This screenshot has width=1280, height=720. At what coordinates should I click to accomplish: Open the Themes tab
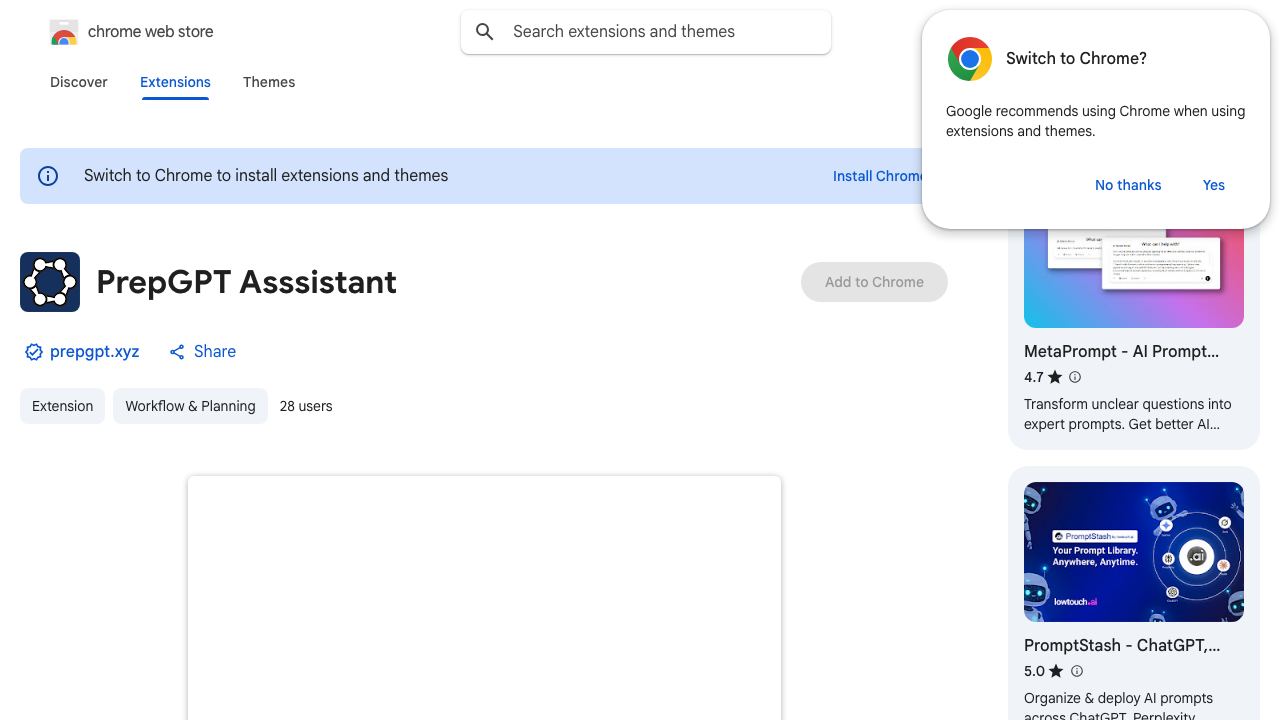pyautogui.click(x=269, y=82)
